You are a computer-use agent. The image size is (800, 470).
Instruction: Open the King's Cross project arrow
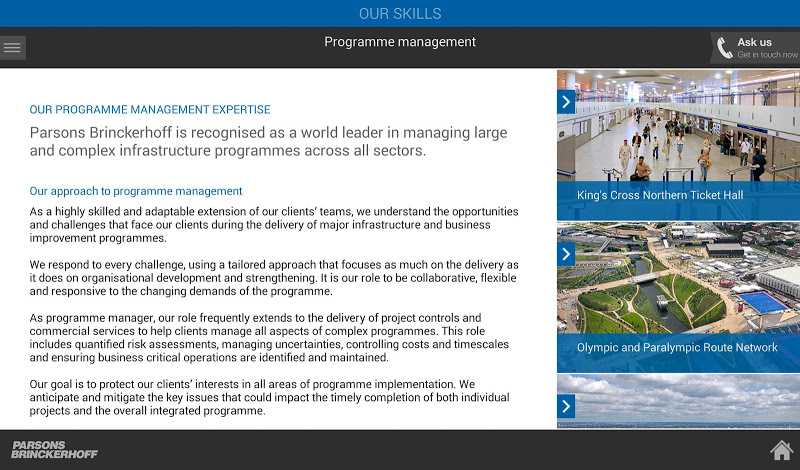tap(566, 102)
